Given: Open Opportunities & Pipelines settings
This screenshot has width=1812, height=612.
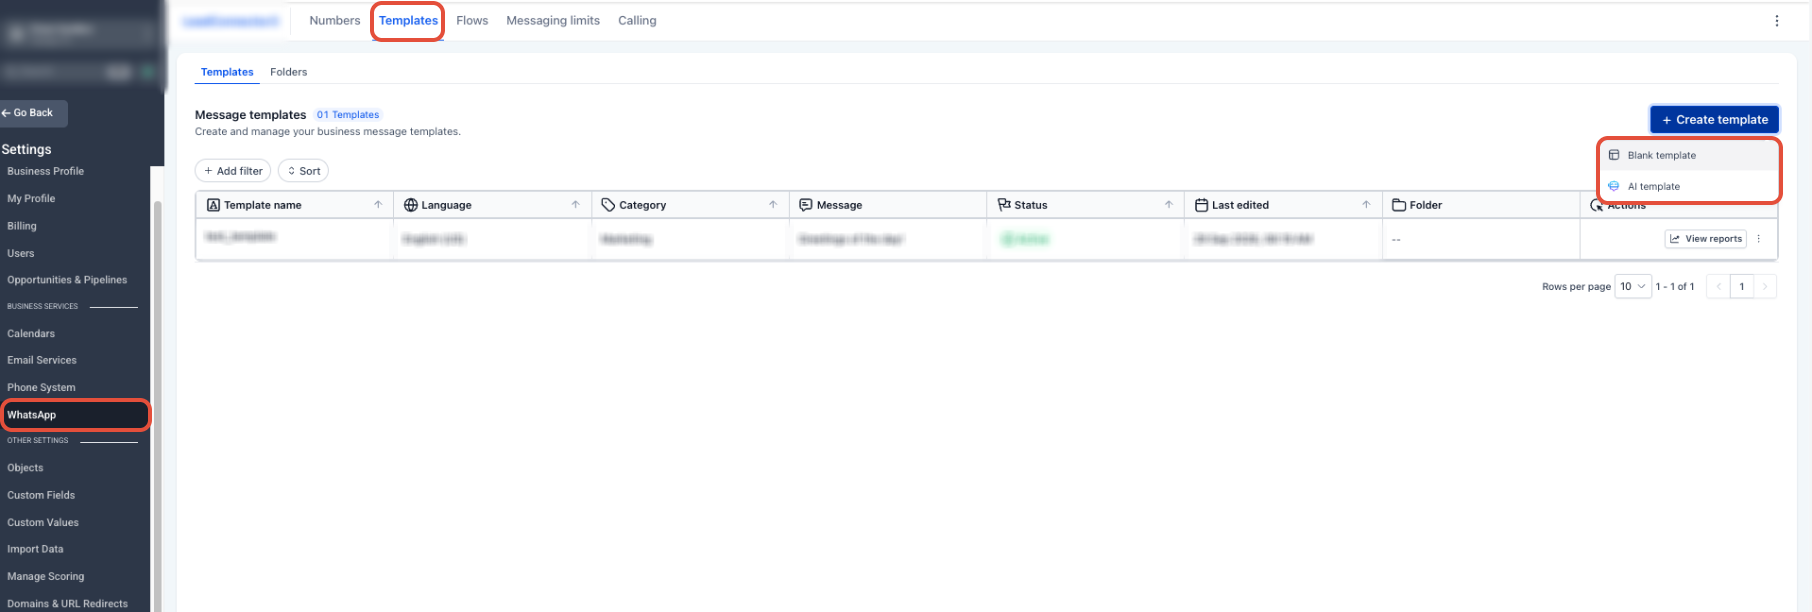Looking at the screenshot, I should point(67,280).
